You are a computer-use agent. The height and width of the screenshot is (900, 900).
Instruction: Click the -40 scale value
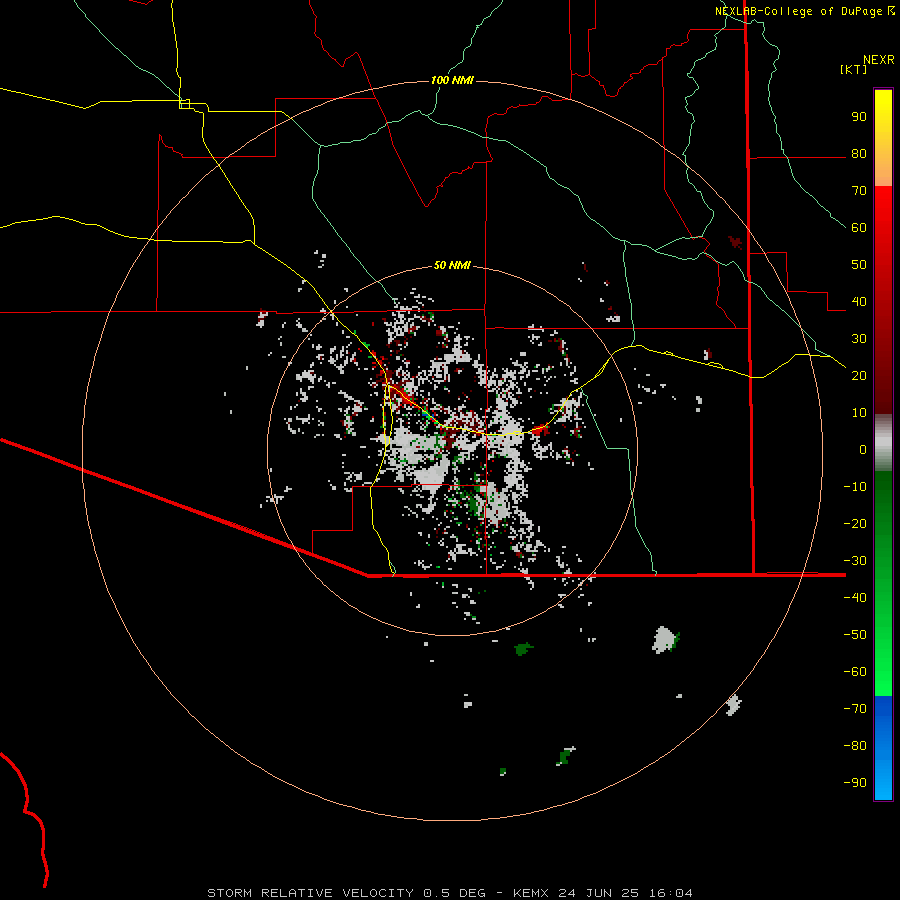(x=855, y=598)
